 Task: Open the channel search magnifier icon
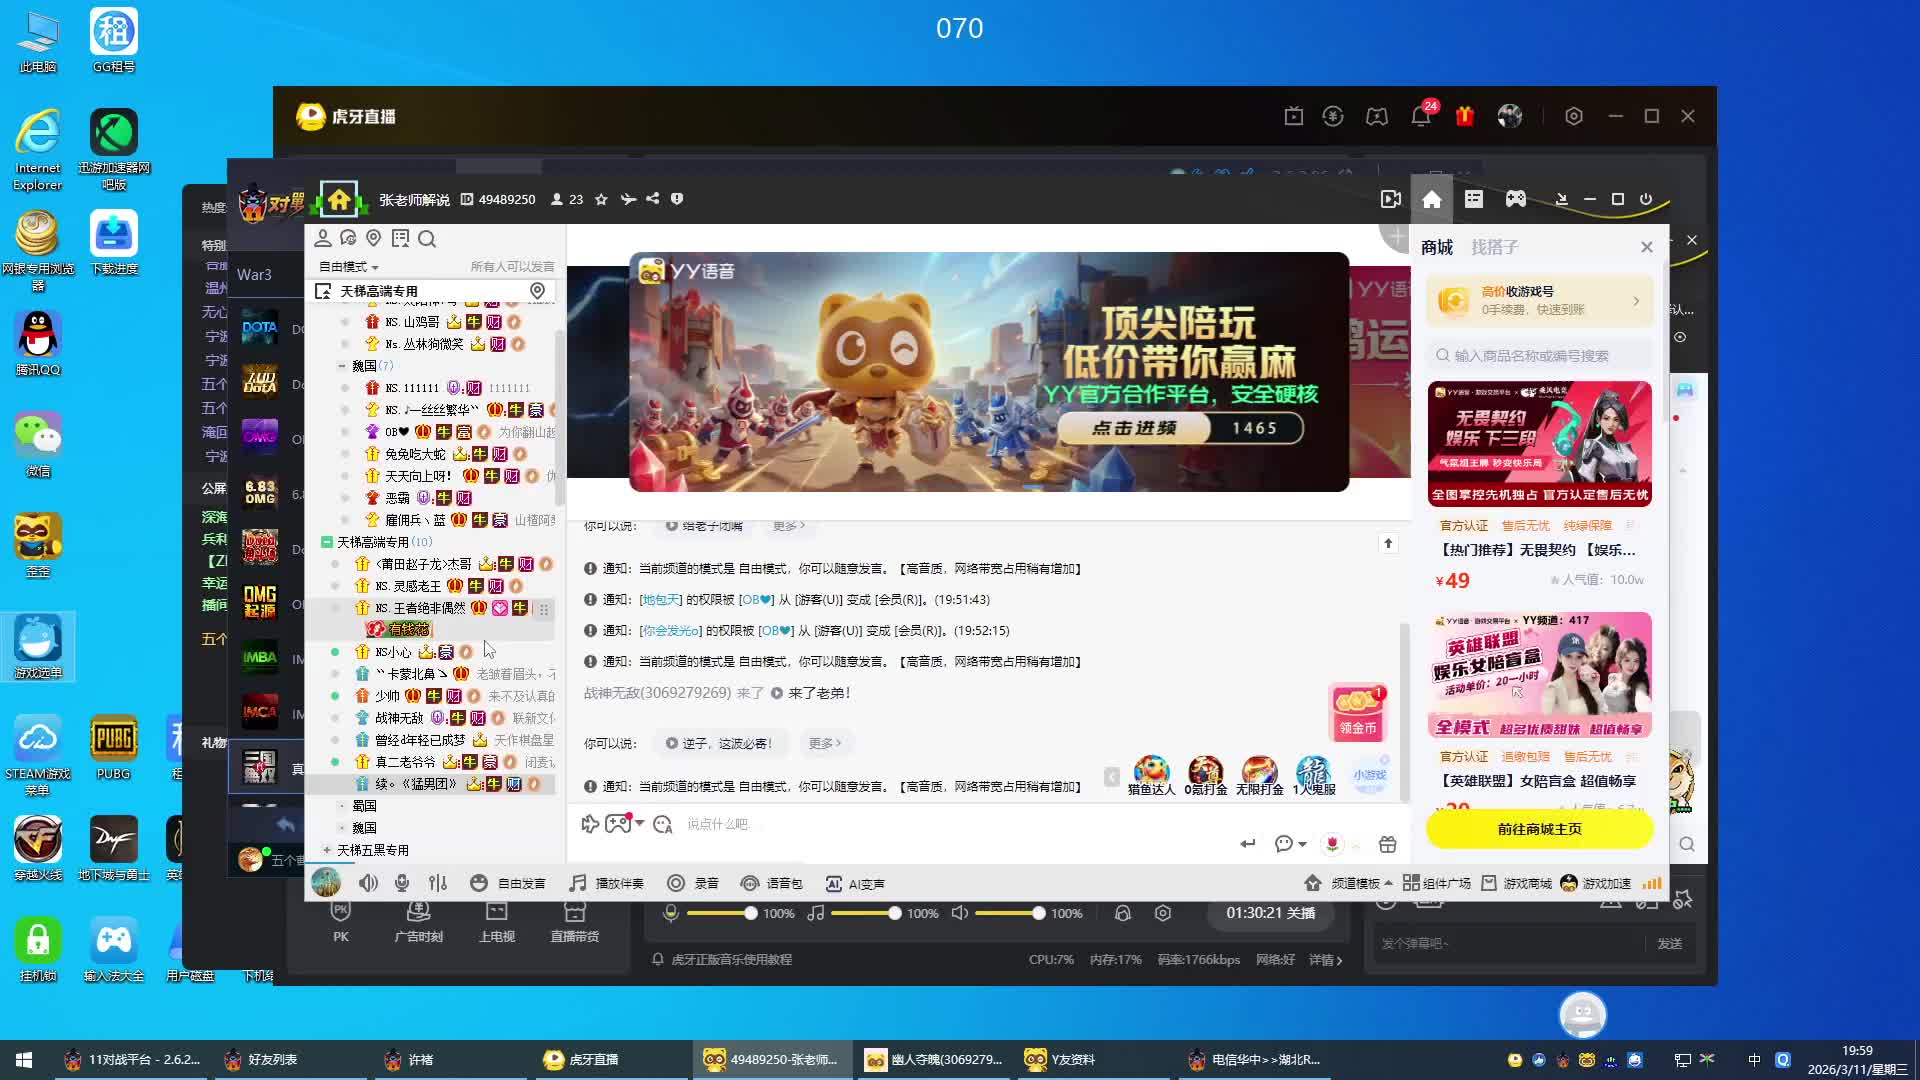pyautogui.click(x=427, y=239)
